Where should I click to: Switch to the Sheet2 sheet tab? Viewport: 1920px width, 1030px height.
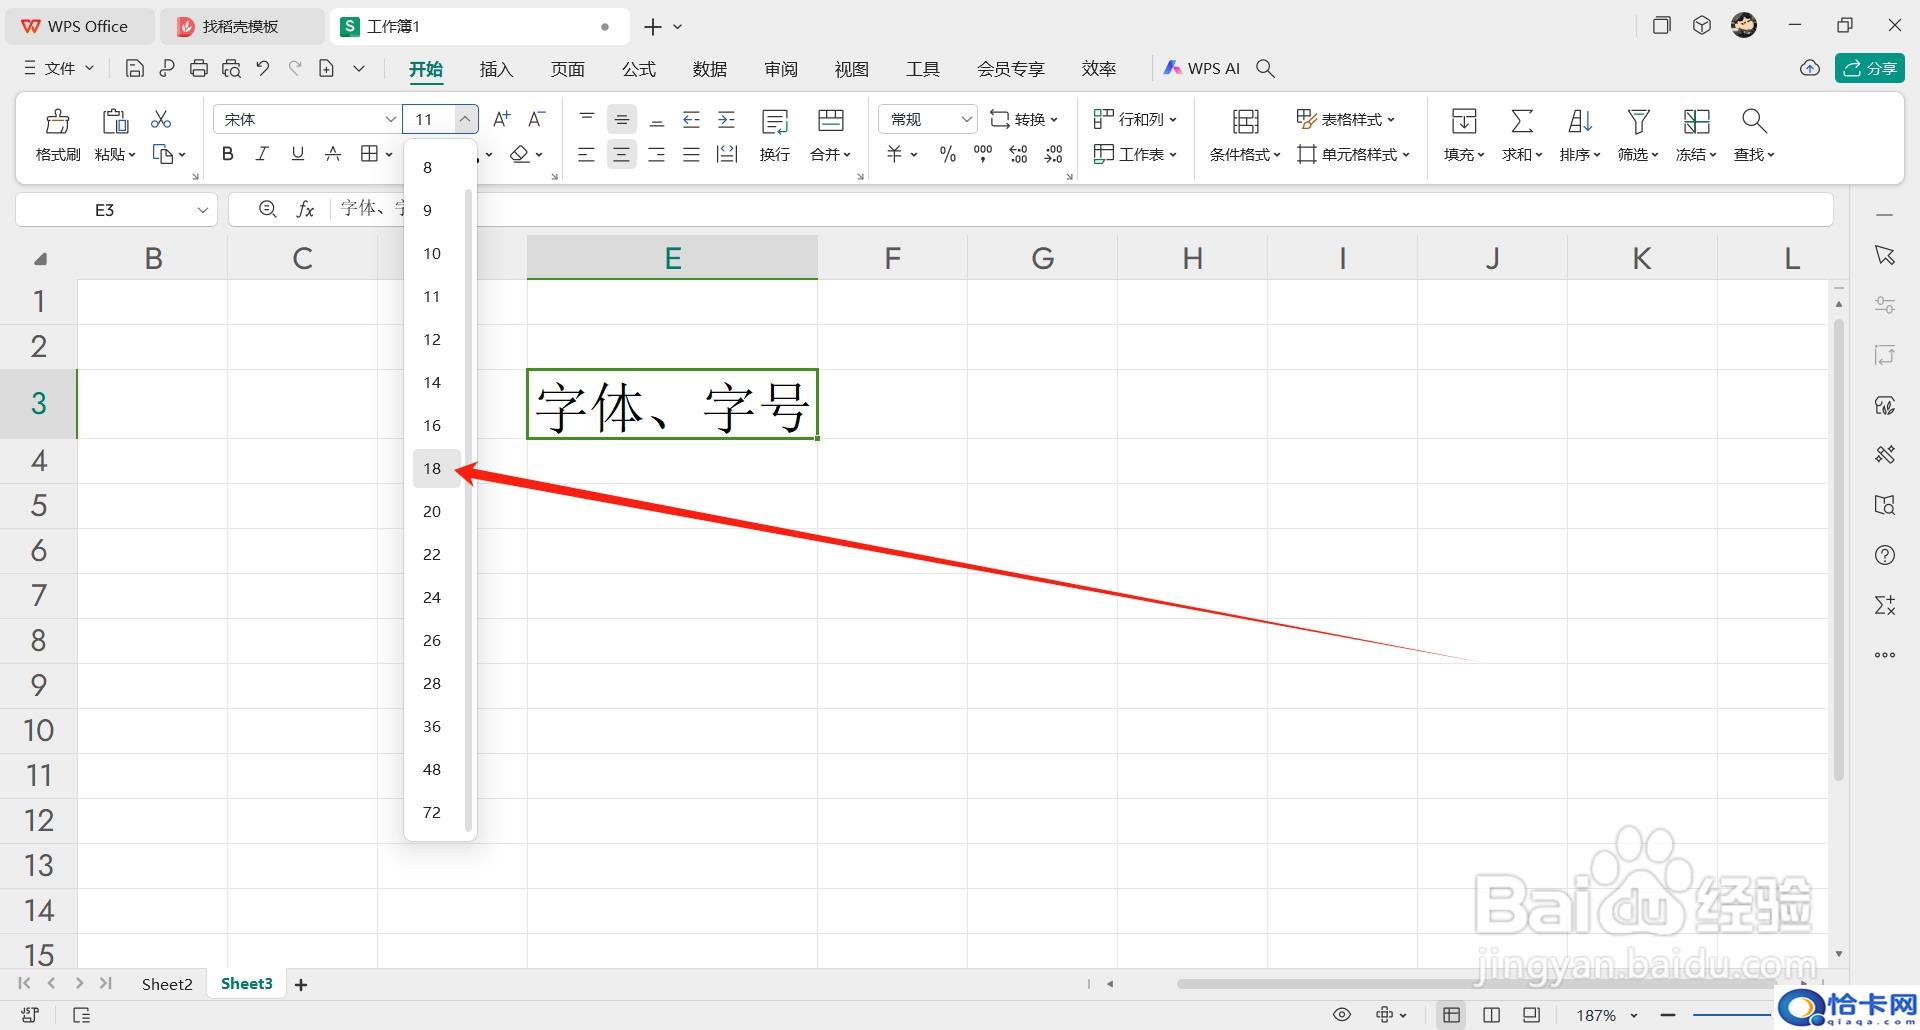tap(167, 984)
